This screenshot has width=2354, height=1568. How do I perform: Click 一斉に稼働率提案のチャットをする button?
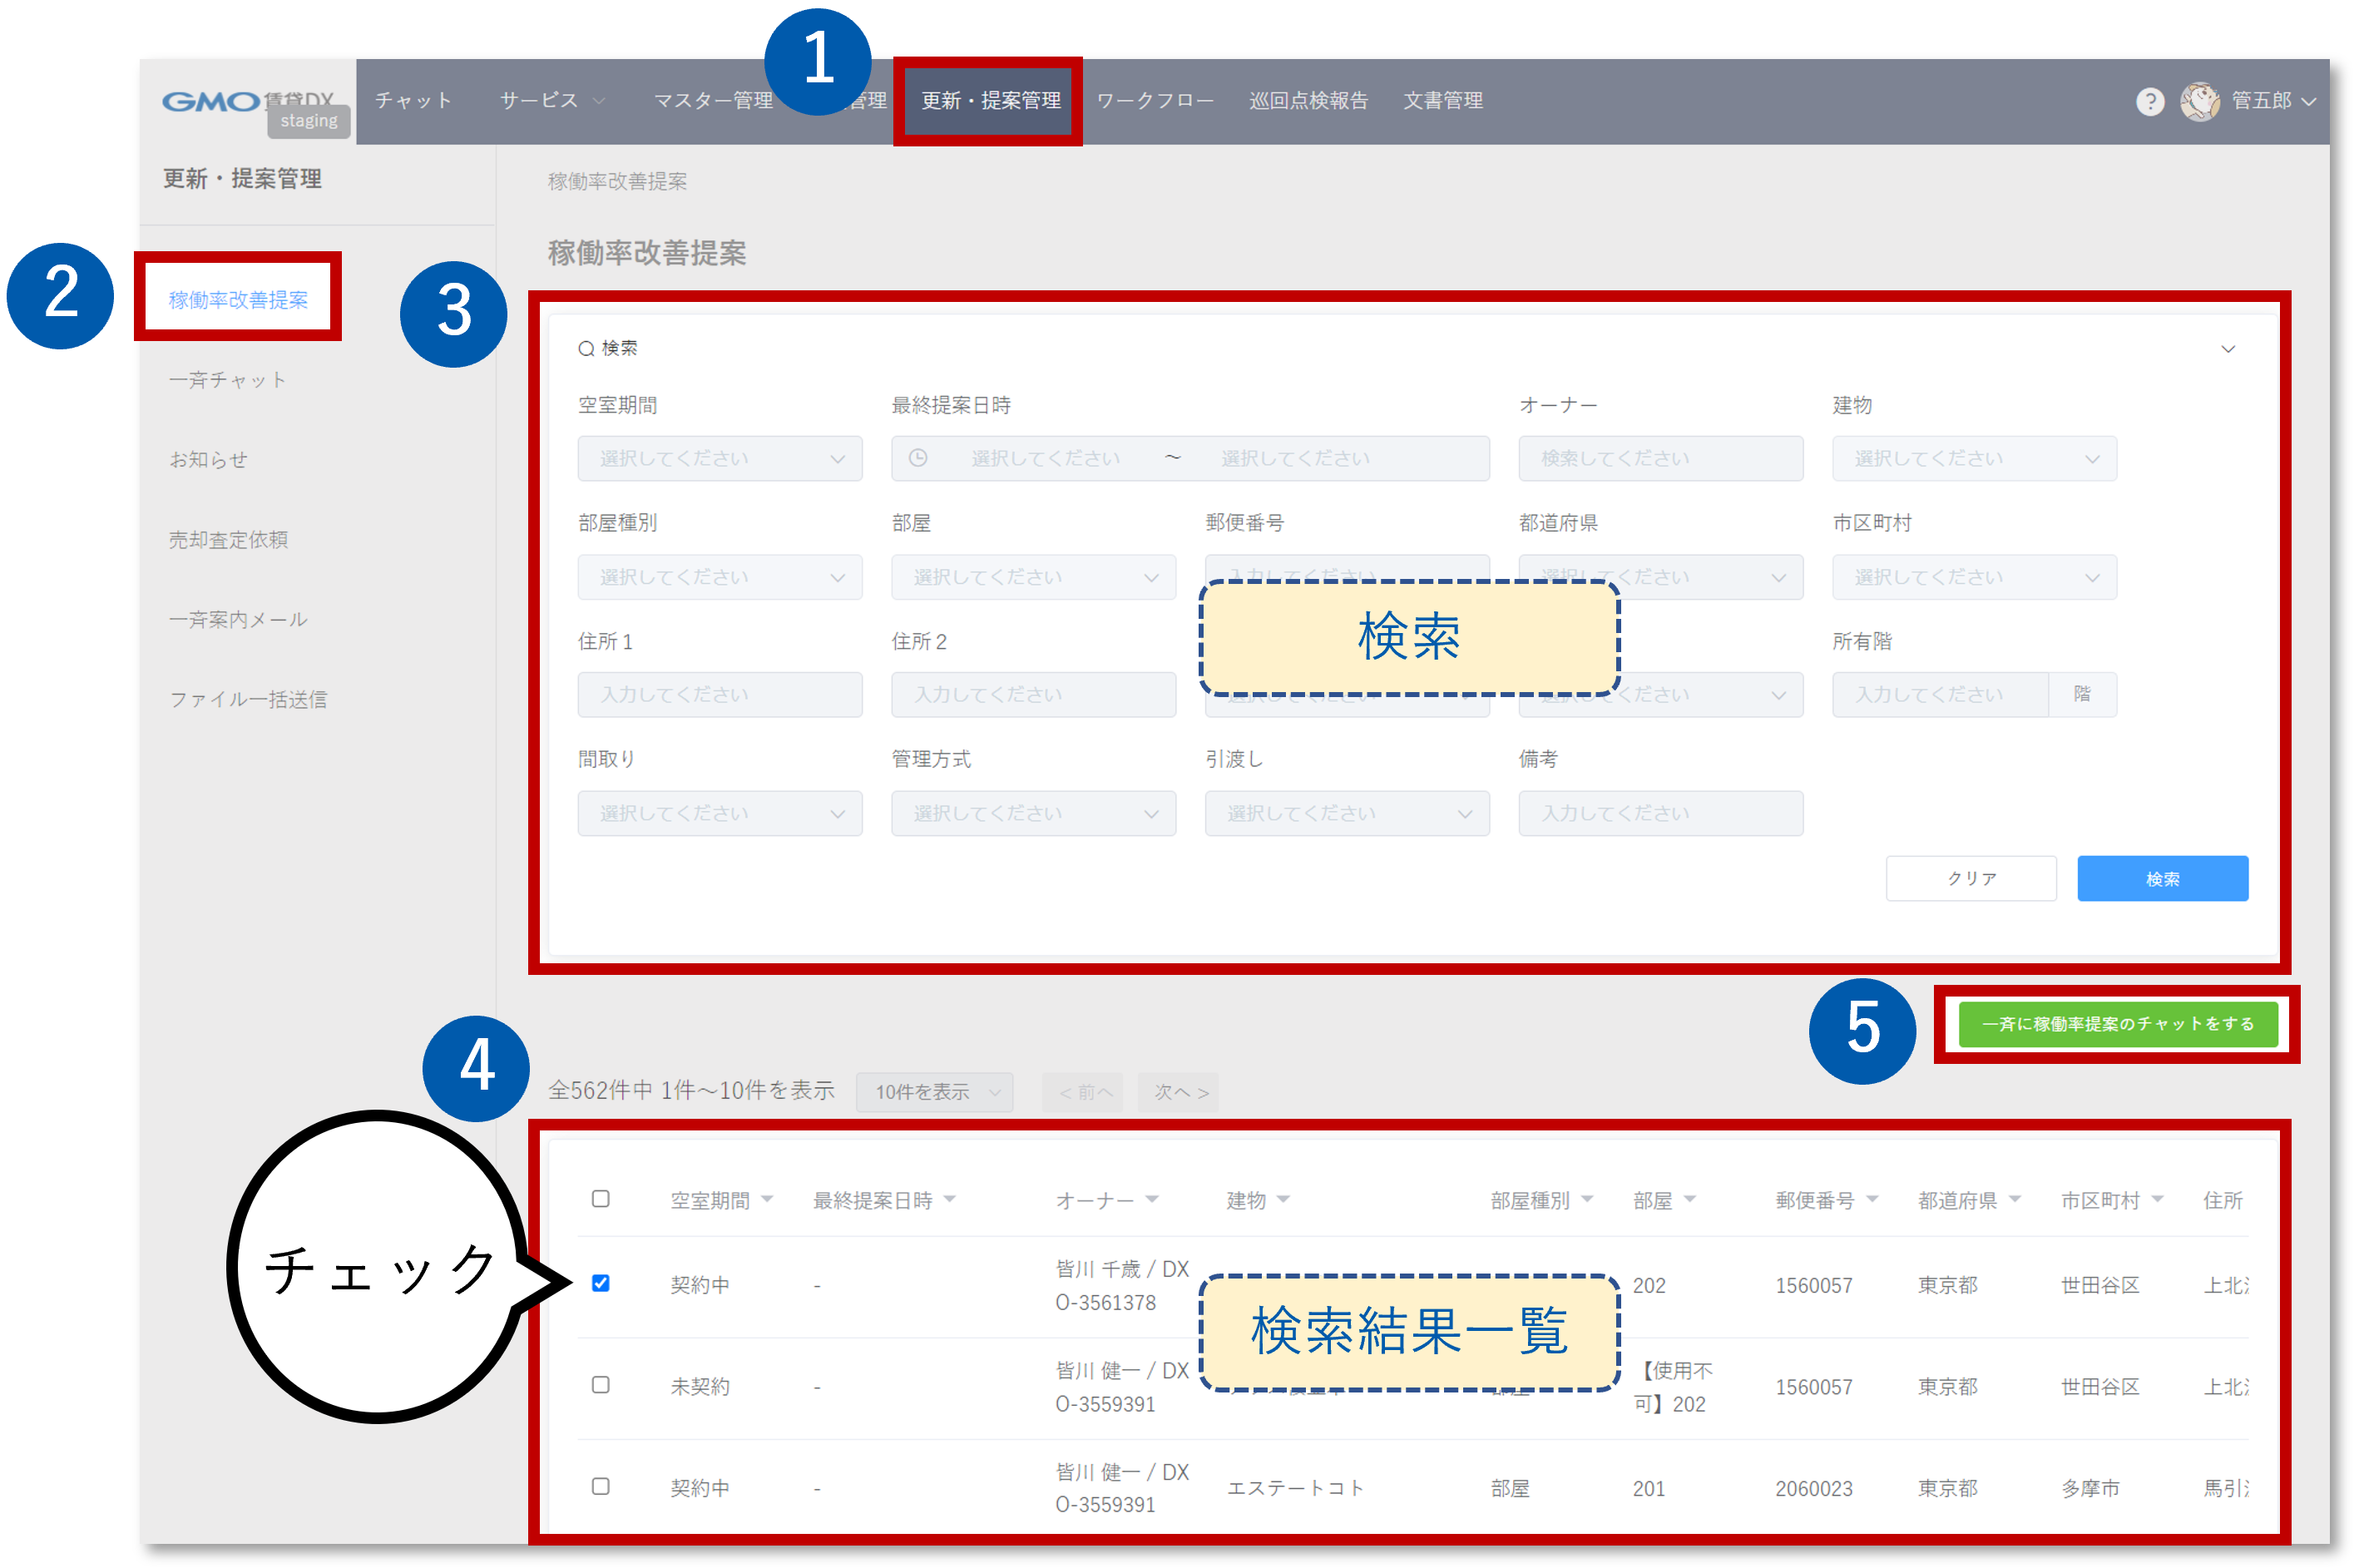point(2117,1024)
